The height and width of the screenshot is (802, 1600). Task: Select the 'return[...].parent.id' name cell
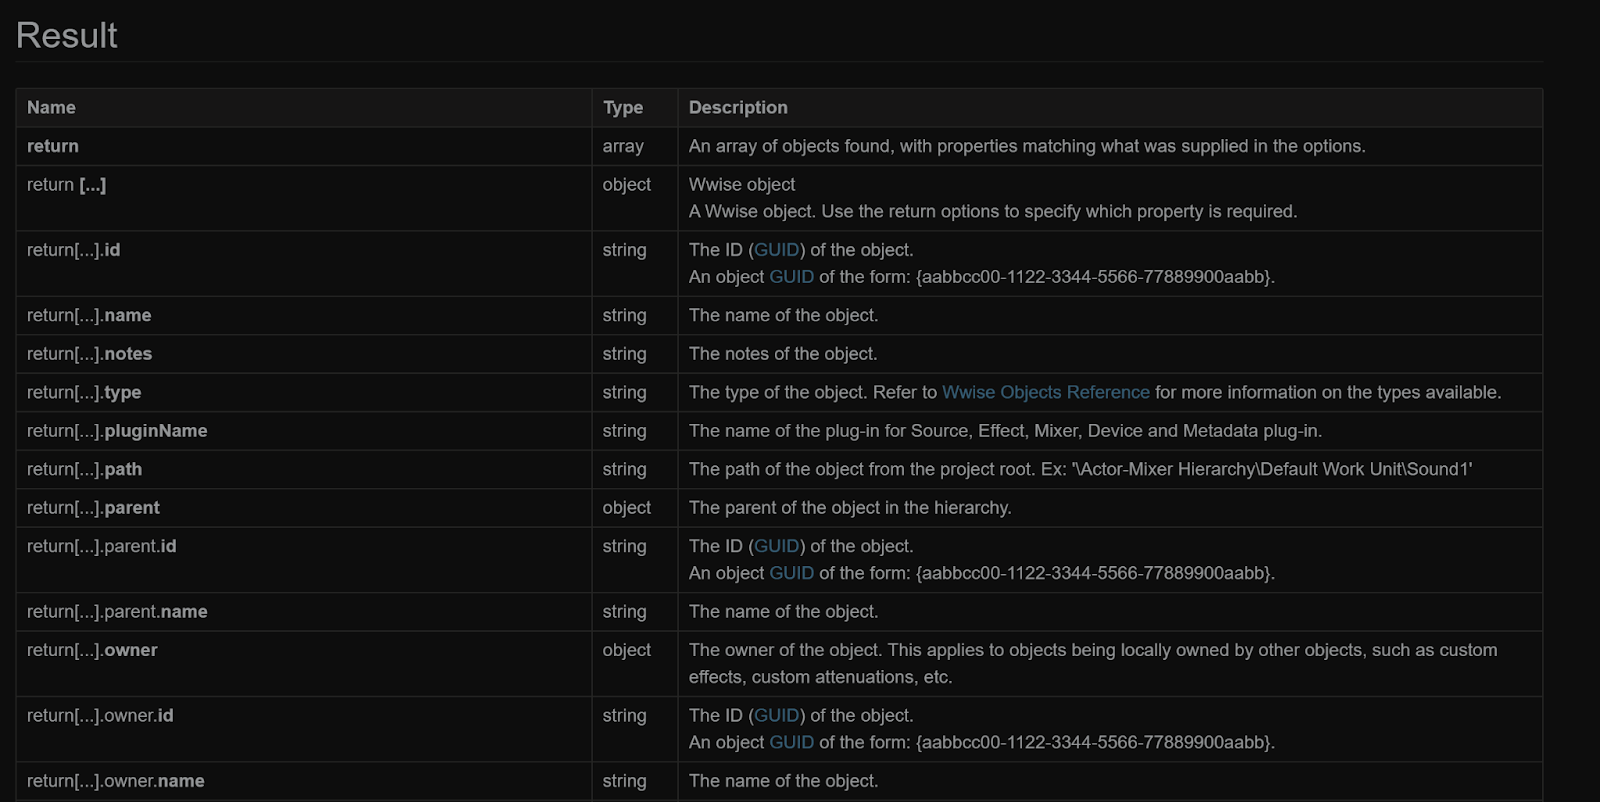click(x=304, y=560)
